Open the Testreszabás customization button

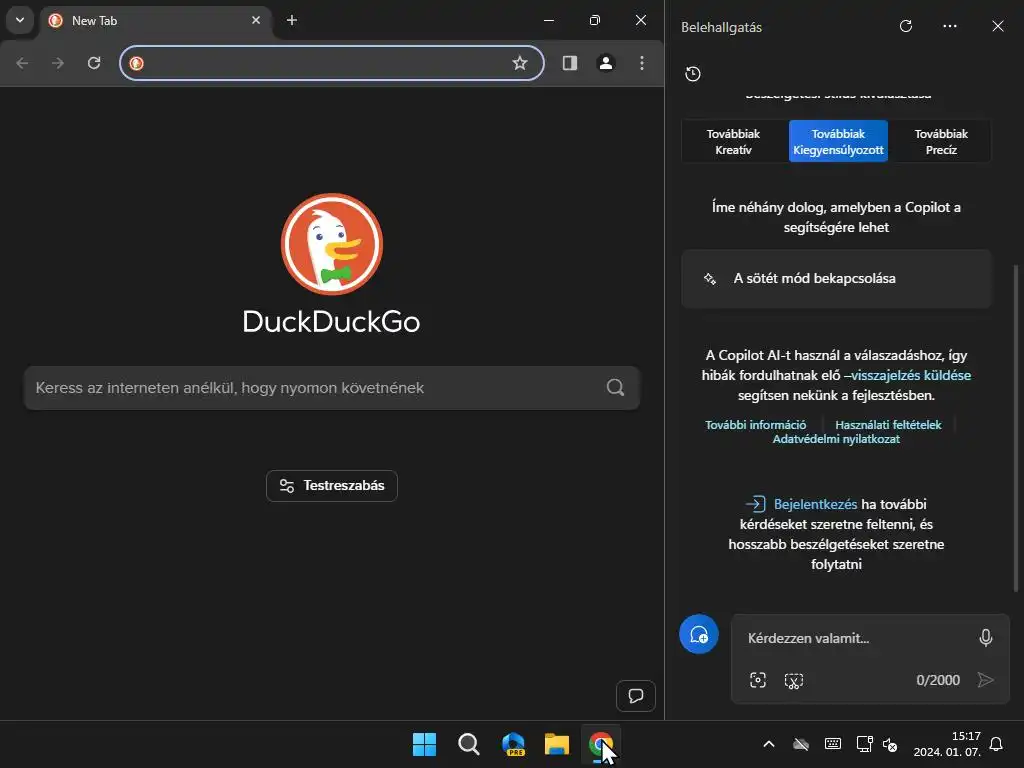(332, 486)
